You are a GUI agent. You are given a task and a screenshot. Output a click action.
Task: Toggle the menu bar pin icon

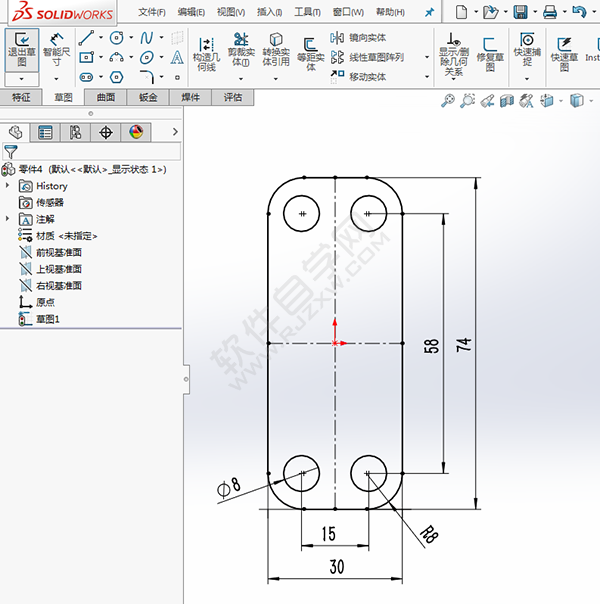pos(429,12)
